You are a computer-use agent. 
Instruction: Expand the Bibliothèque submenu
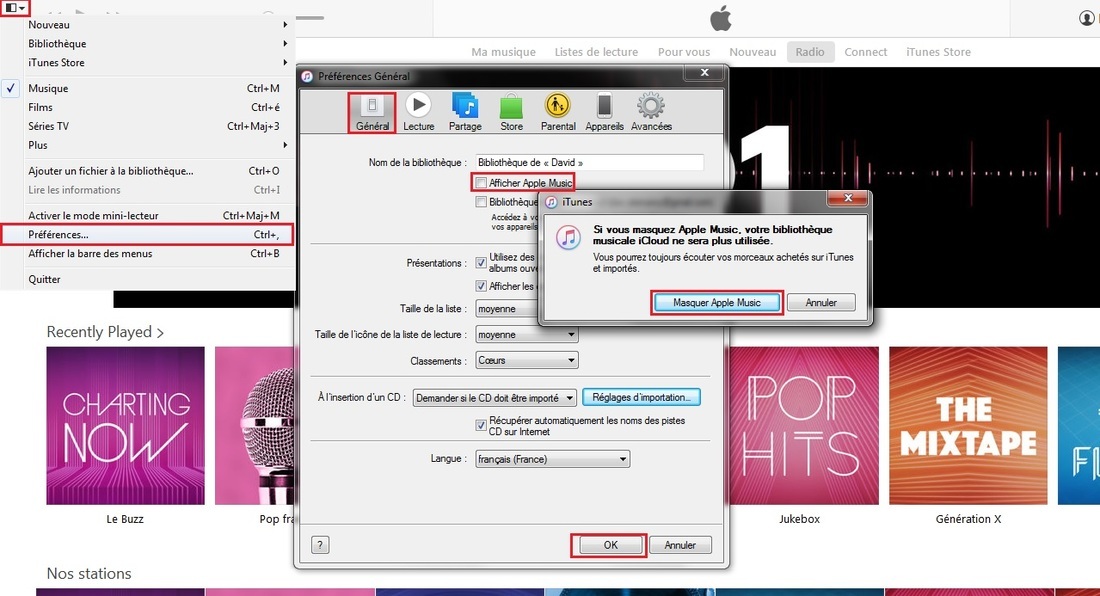[147, 43]
